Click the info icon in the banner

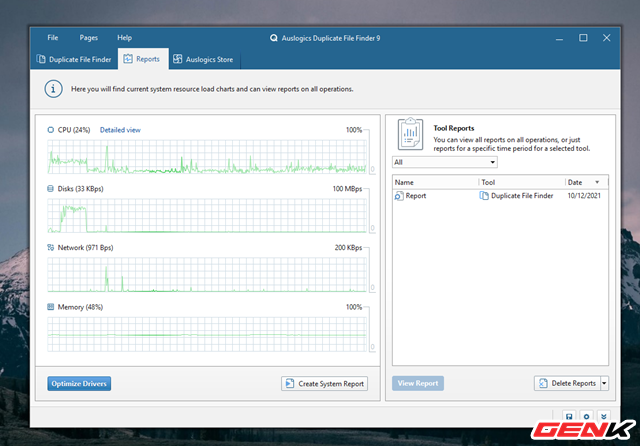click(53, 89)
